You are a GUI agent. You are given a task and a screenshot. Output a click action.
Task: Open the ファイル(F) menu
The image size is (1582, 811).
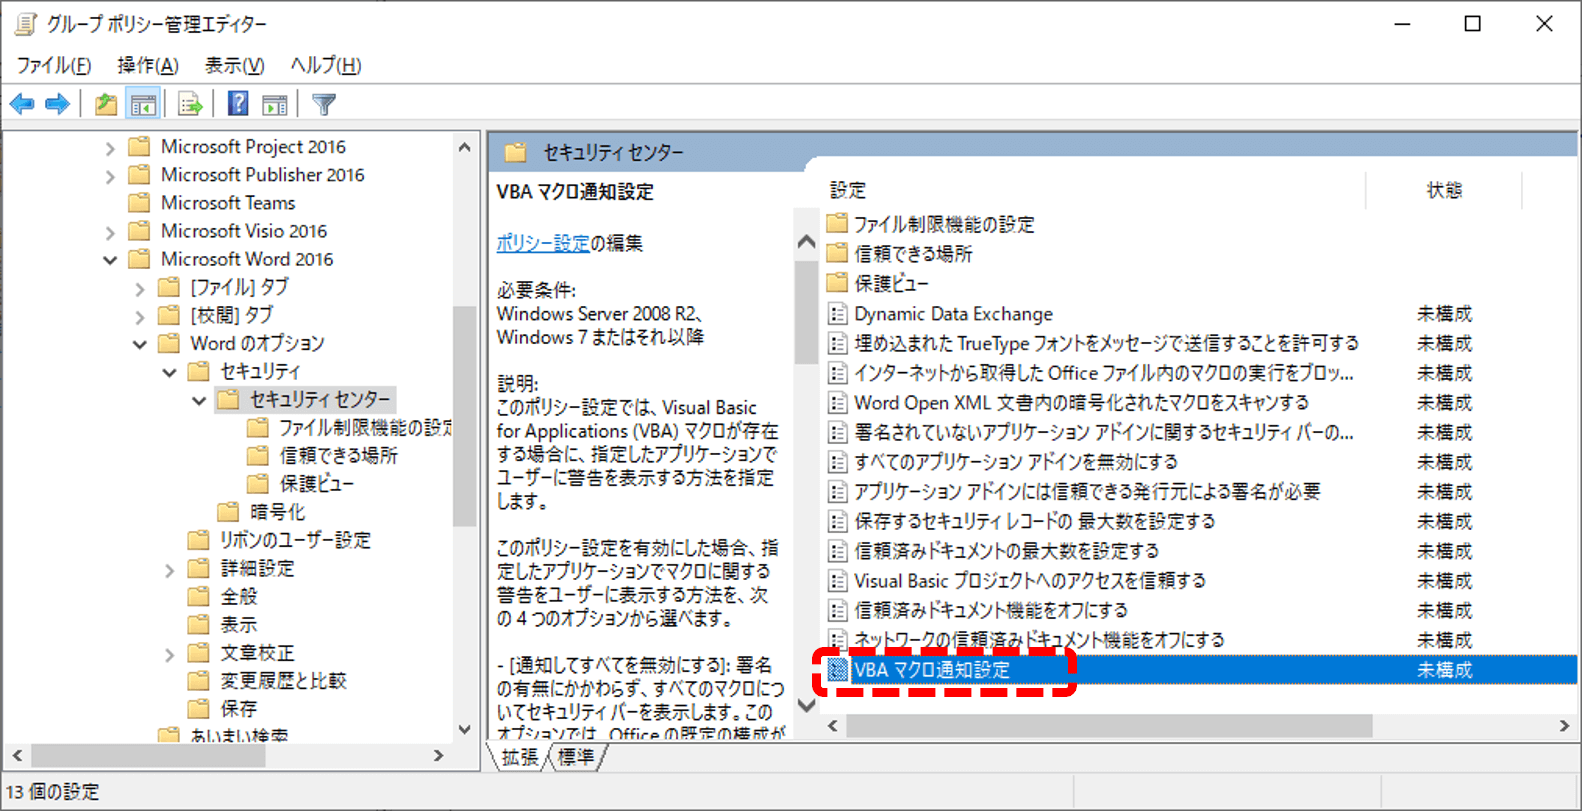pyautogui.click(x=54, y=65)
